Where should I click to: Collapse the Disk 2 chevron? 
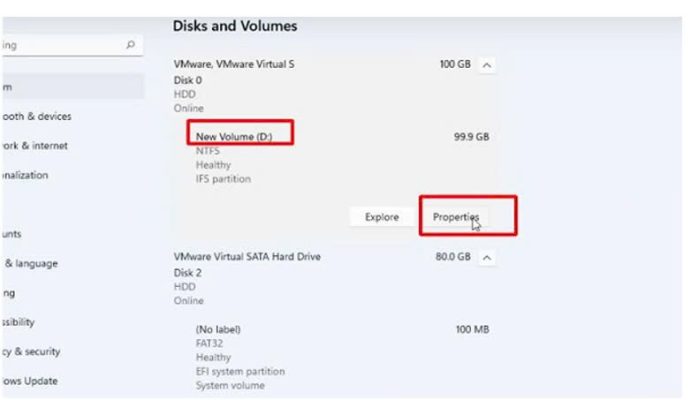487,258
